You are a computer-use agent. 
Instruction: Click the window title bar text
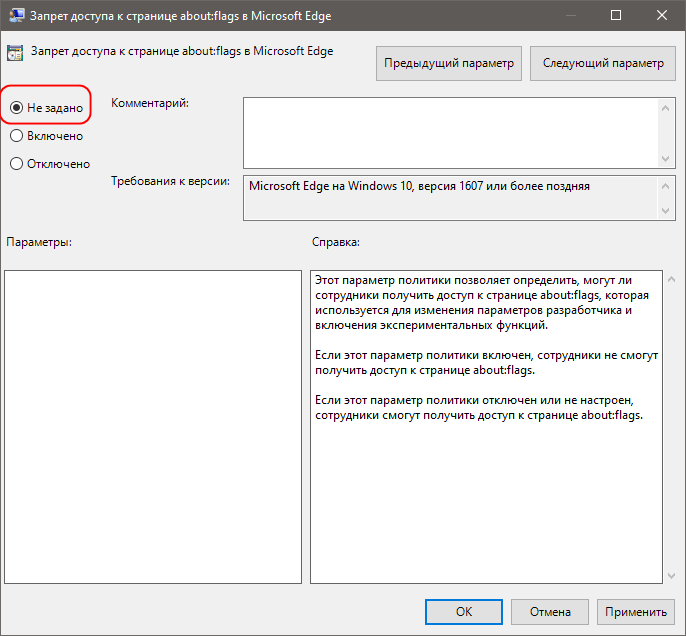tap(180, 16)
